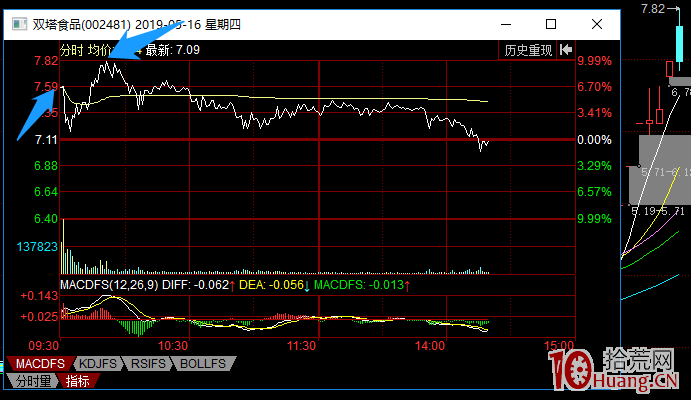691x400 pixels.
Task: Click the window icon left of 双塔食品
Action: pyautogui.click(x=19, y=24)
